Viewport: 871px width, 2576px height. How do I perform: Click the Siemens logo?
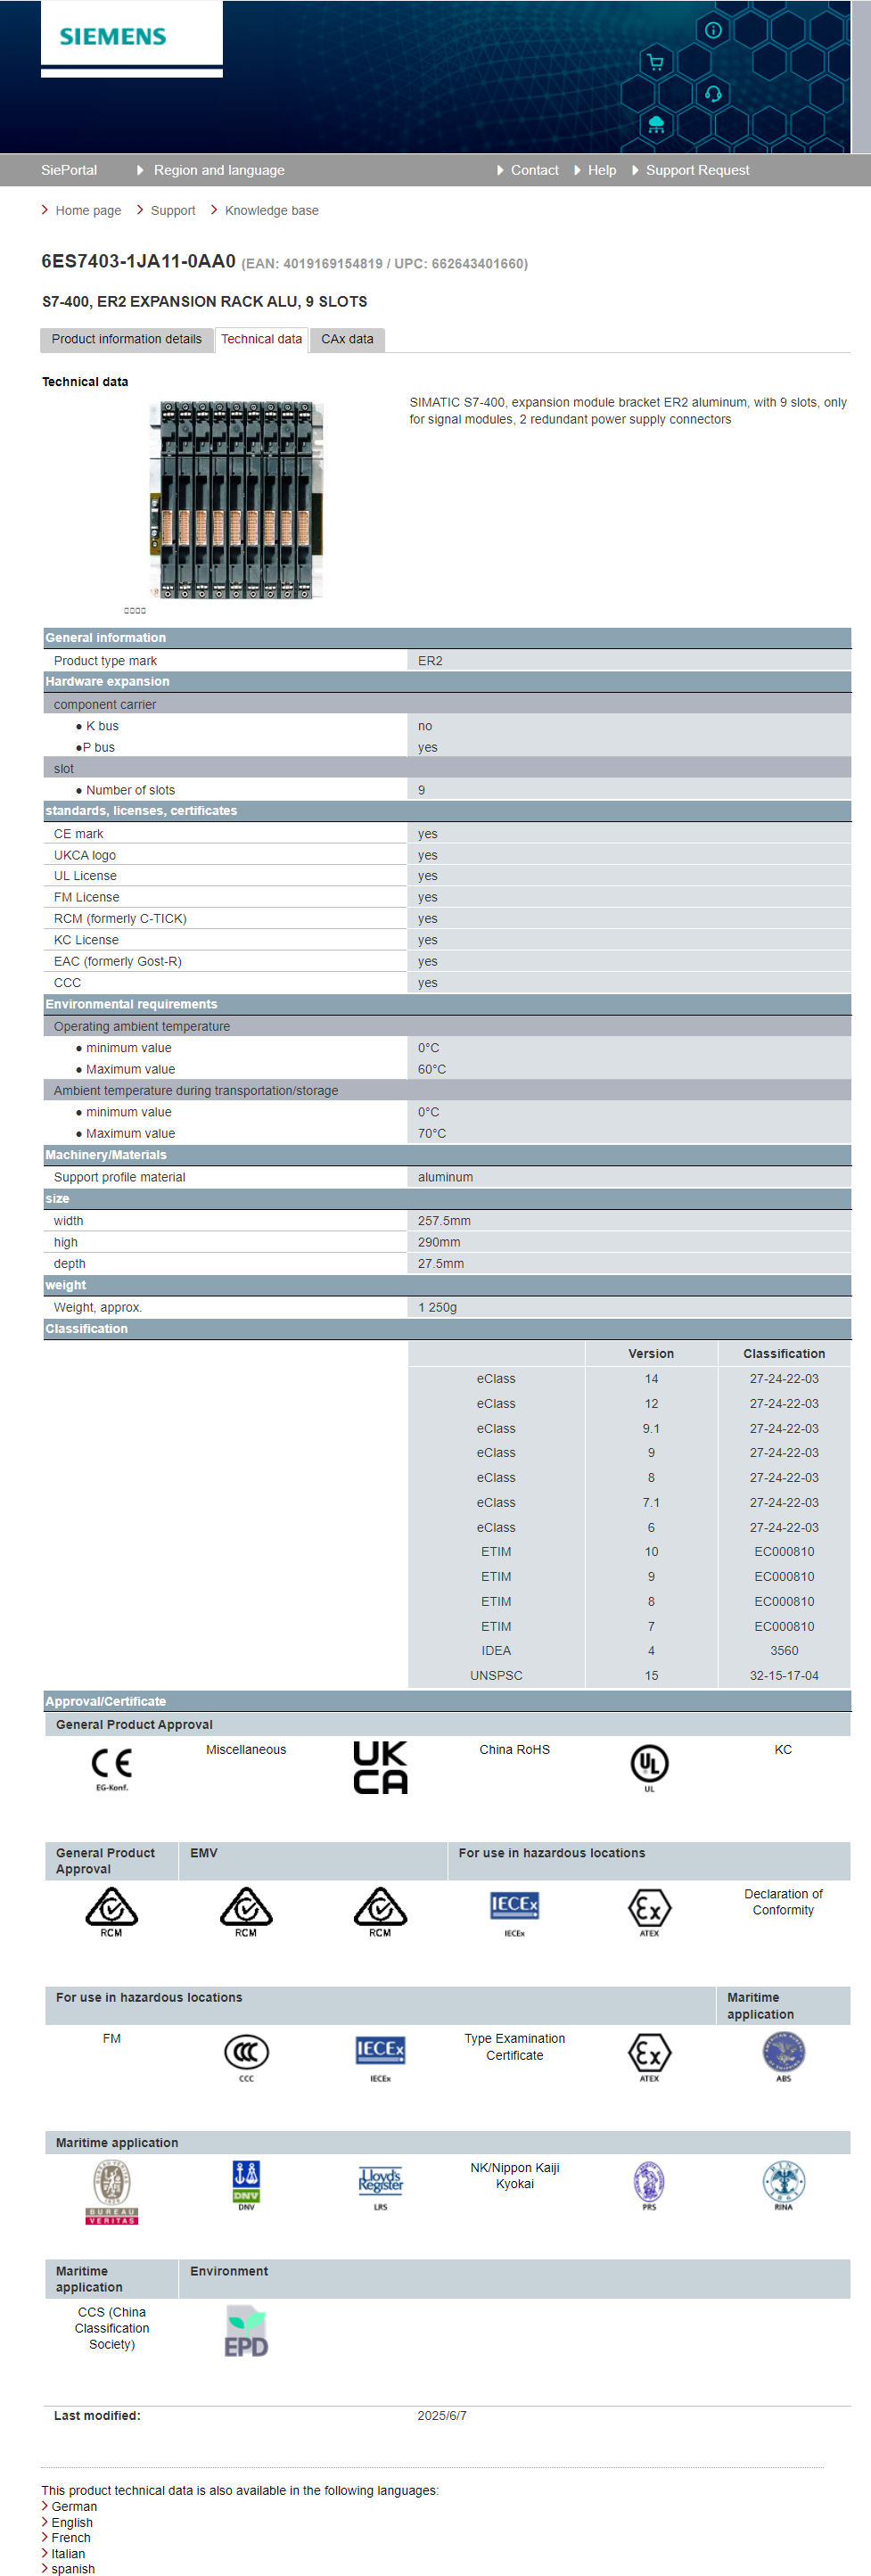(113, 37)
